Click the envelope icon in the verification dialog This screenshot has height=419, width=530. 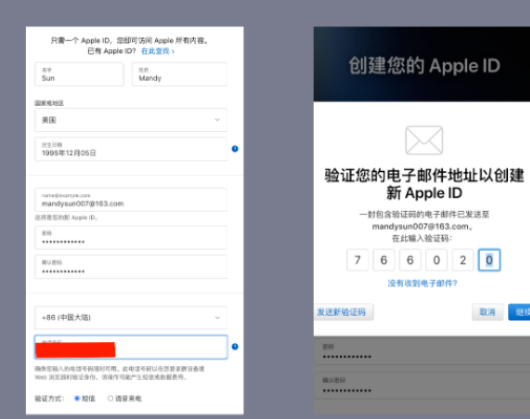(424, 140)
